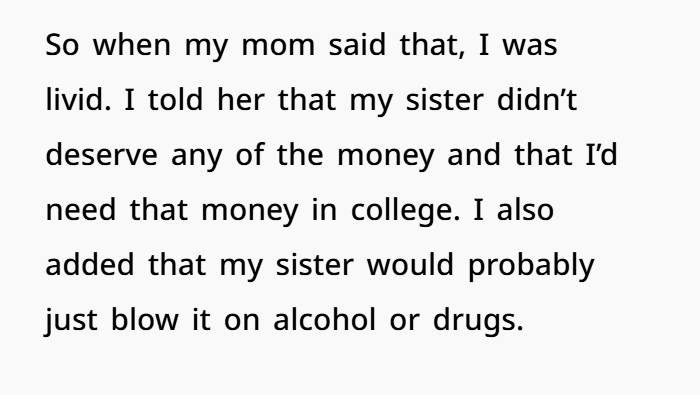Click the word 'alcohol' in the last line
Viewport: 700px width, 395px height.
(x=325, y=320)
